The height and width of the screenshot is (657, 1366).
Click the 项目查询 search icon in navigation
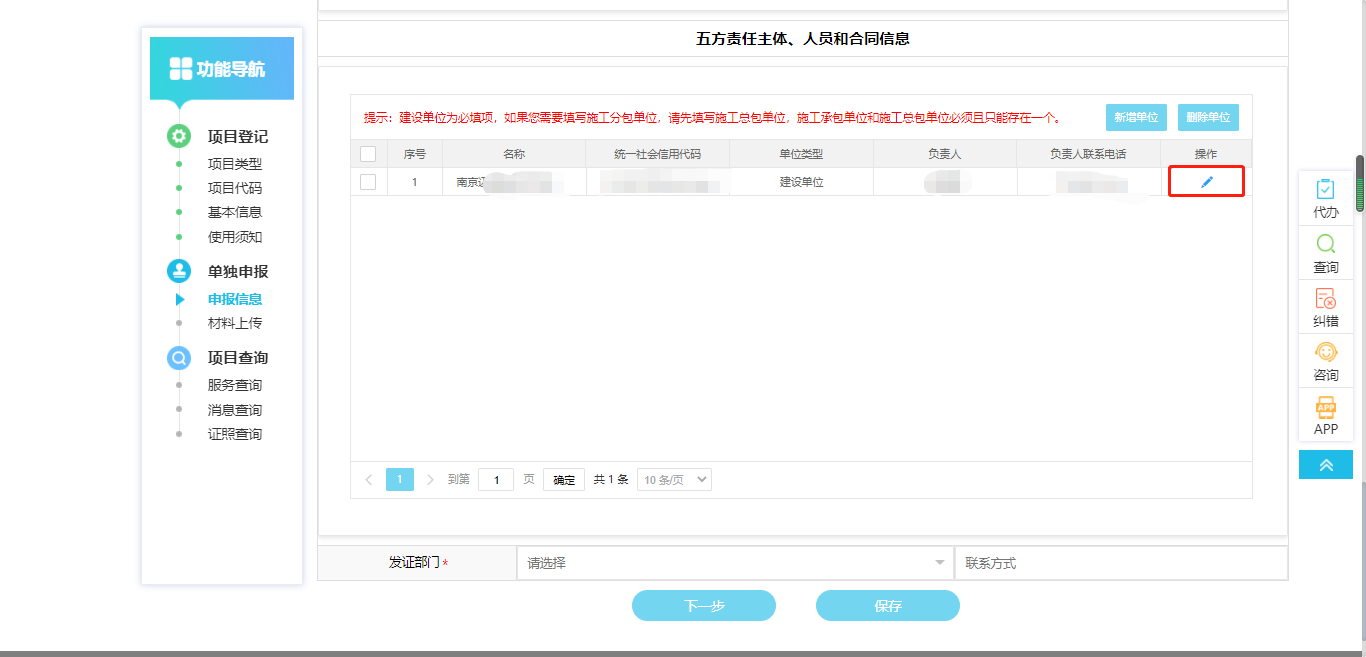(x=179, y=358)
